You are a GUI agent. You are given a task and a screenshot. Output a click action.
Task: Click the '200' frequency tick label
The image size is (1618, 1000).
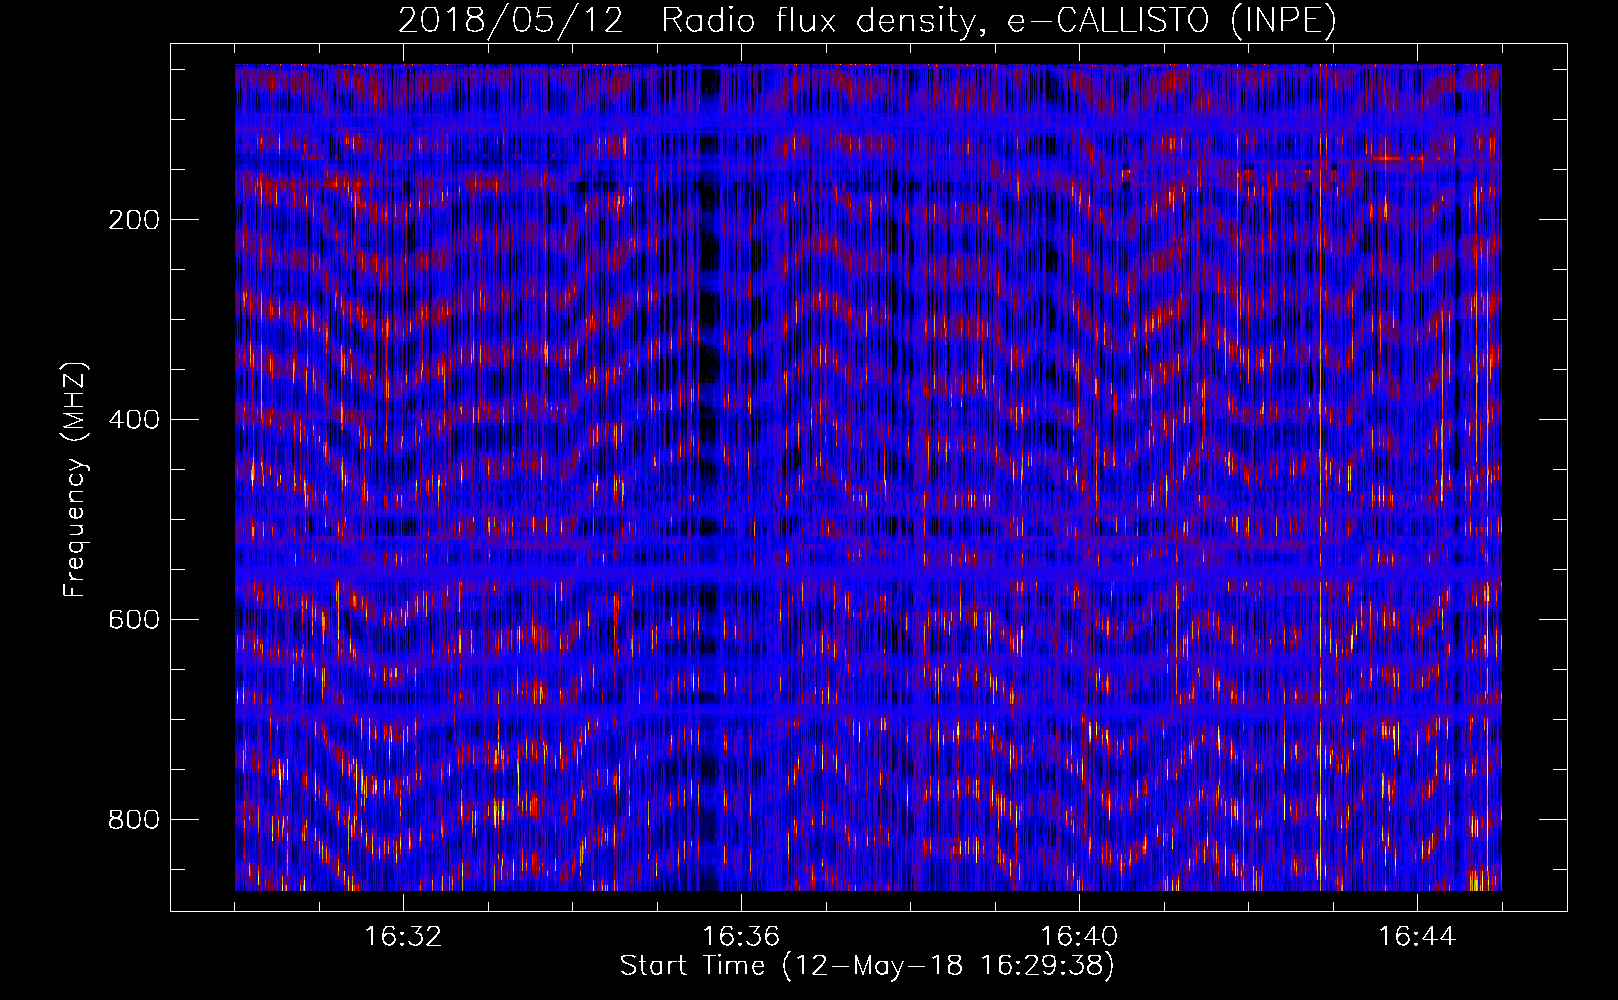134,220
